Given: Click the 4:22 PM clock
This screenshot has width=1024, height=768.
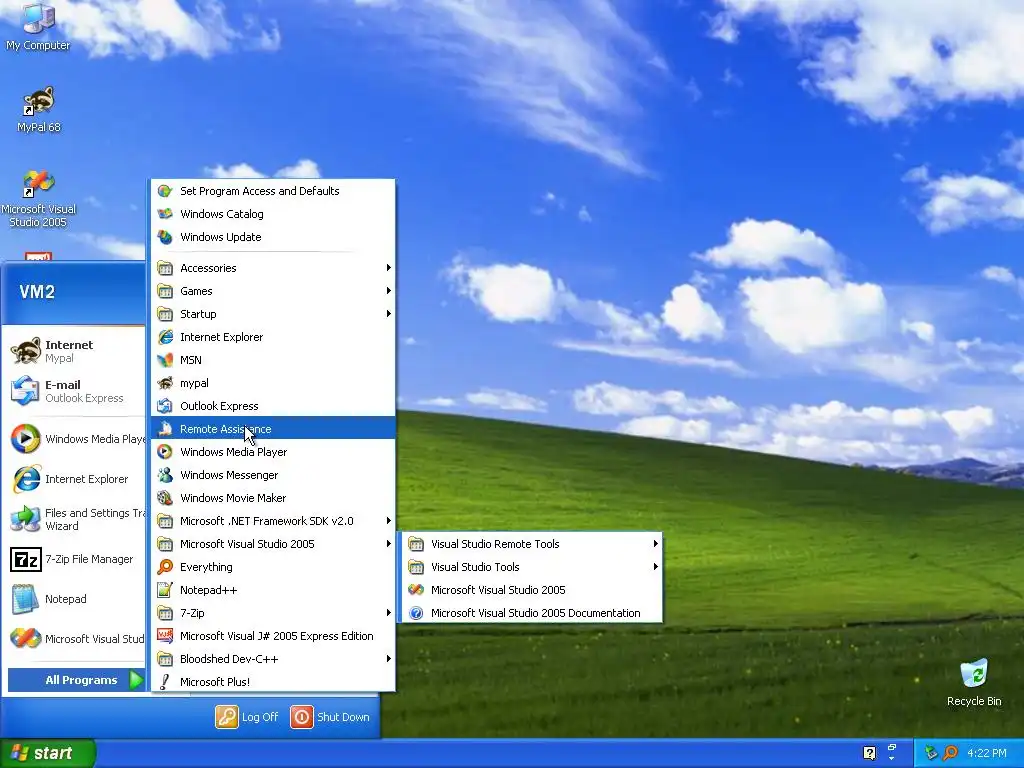Looking at the screenshot, I should pyautogui.click(x=987, y=753).
